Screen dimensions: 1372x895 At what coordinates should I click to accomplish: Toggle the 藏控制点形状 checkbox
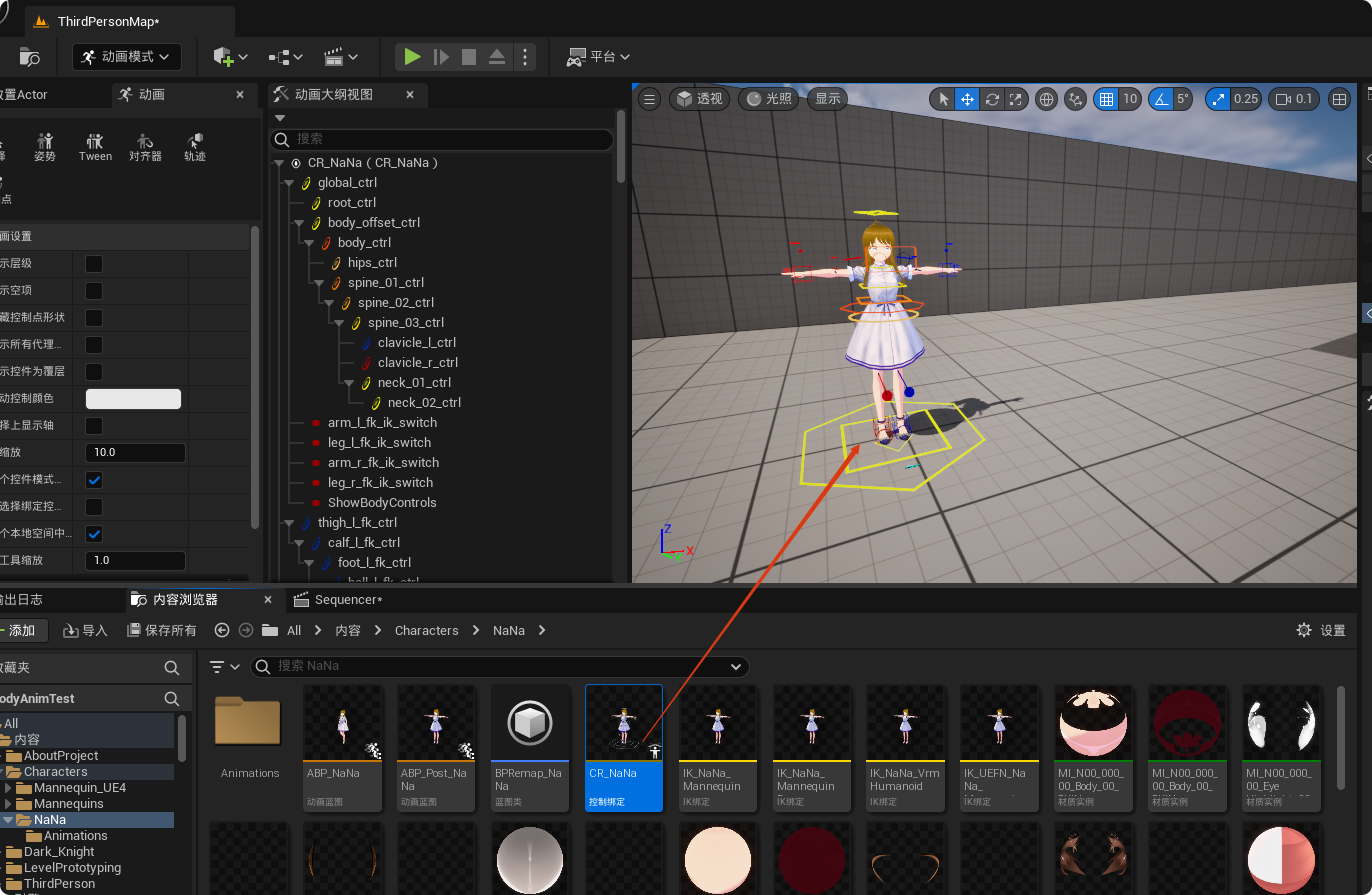[94, 318]
